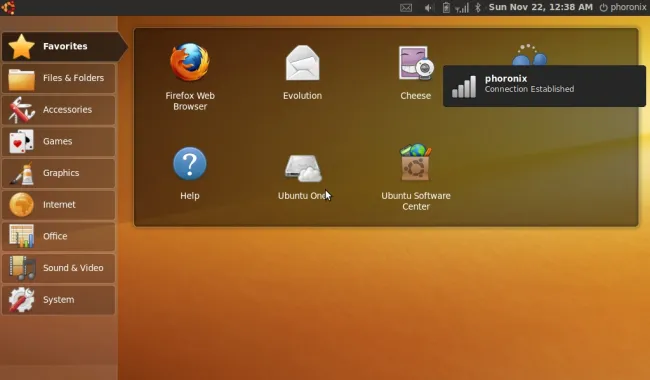The width and height of the screenshot is (650, 380).
Task: Open the partially hidden blue buddies icon
Action: click(x=529, y=55)
